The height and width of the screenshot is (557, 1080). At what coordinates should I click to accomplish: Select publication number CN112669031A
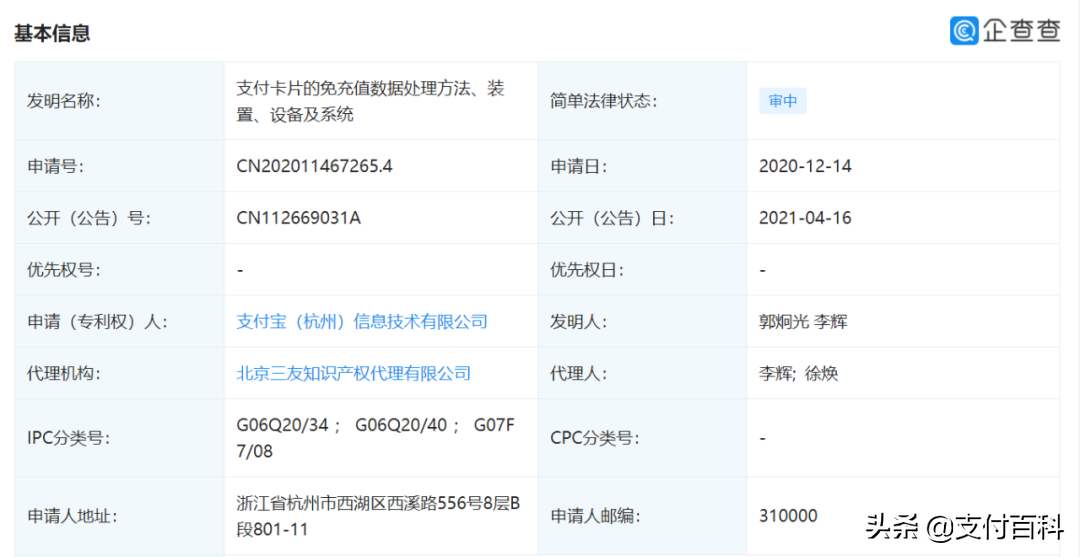(x=298, y=218)
